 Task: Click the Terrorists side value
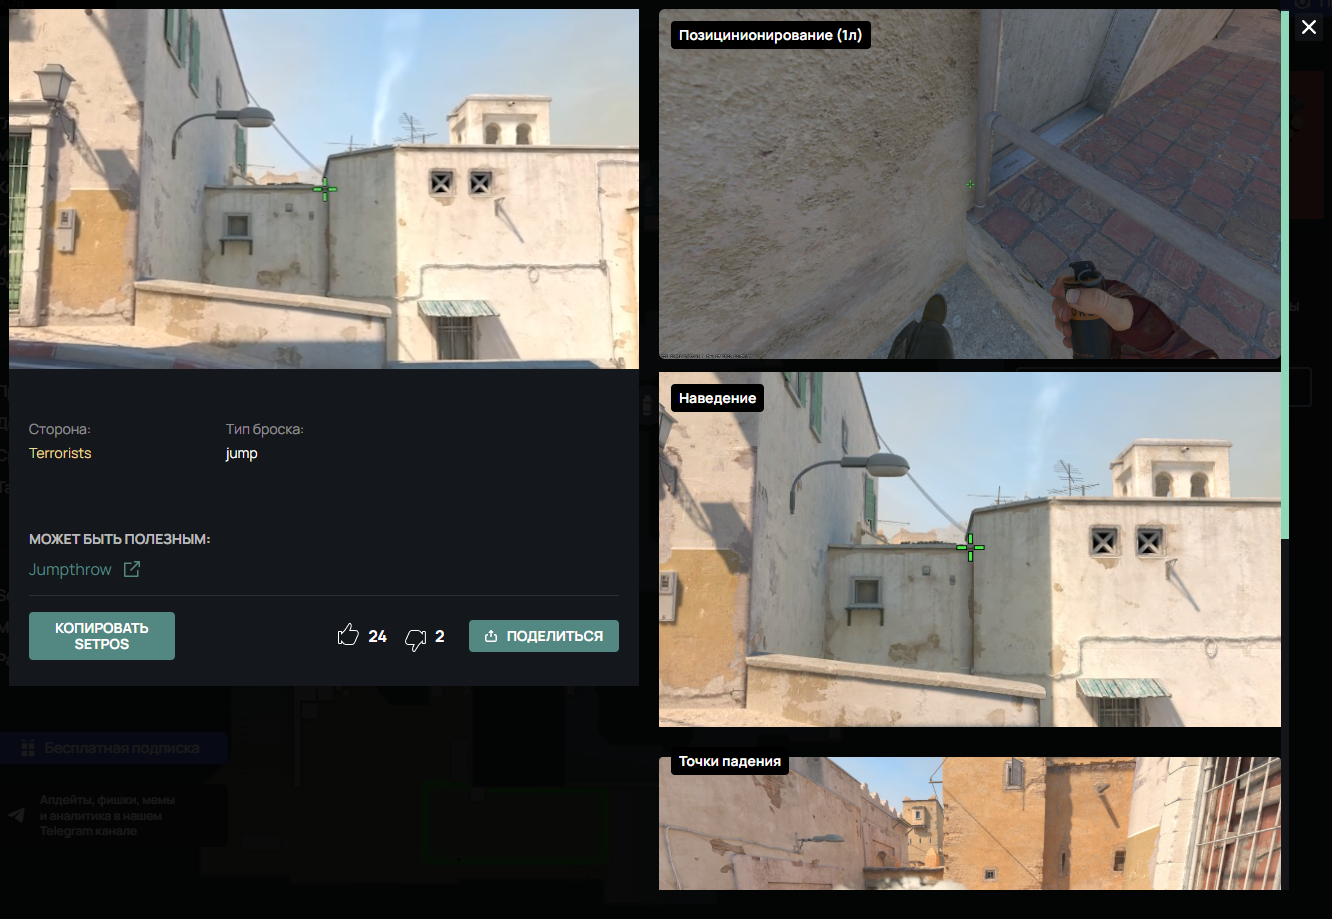click(60, 453)
